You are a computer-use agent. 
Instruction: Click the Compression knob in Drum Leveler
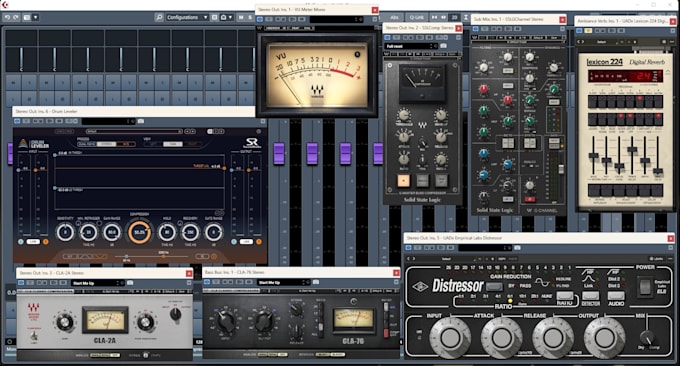(139, 232)
